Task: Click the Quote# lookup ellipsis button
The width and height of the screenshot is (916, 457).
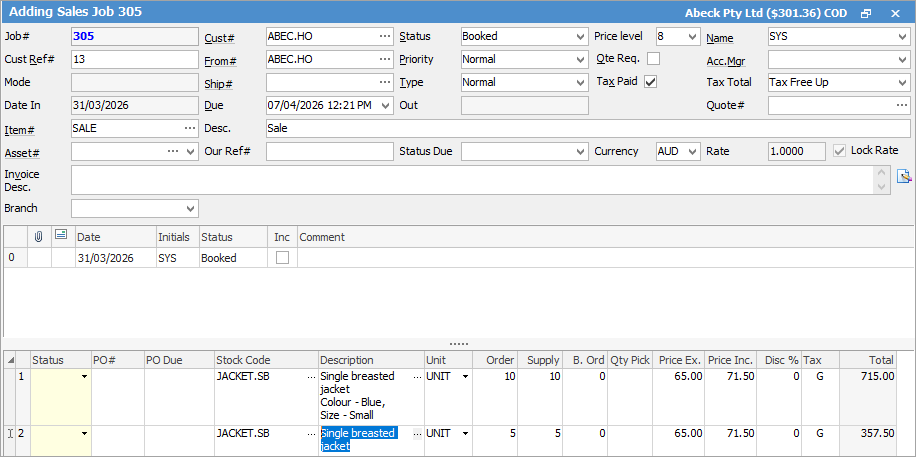Action: [x=901, y=105]
